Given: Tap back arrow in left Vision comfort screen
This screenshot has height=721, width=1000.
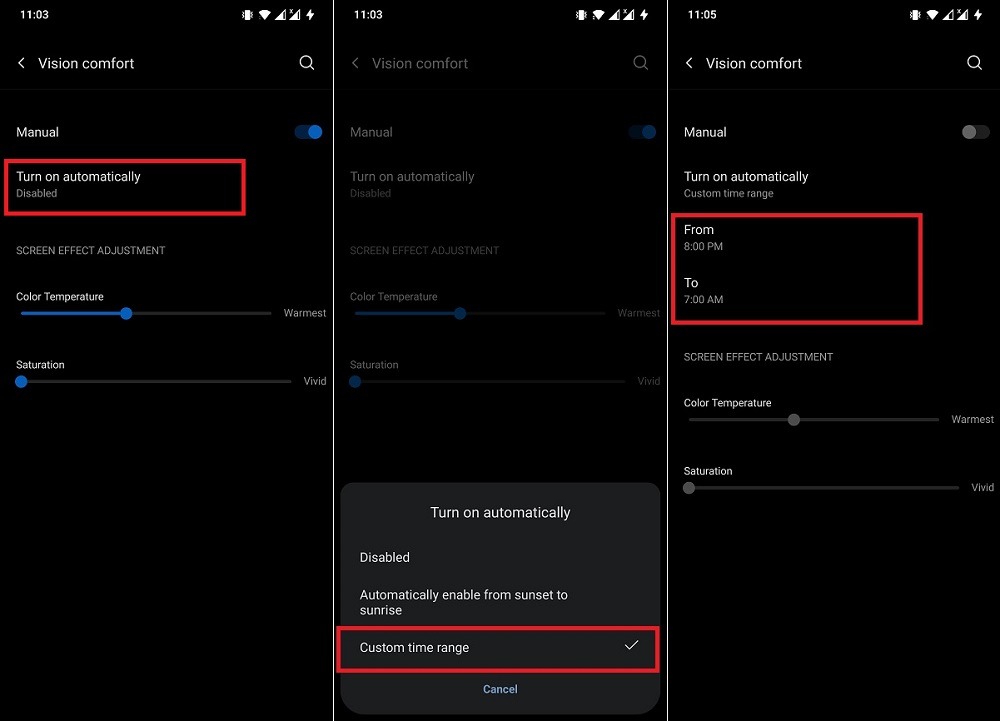Looking at the screenshot, I should click(22, 62).
